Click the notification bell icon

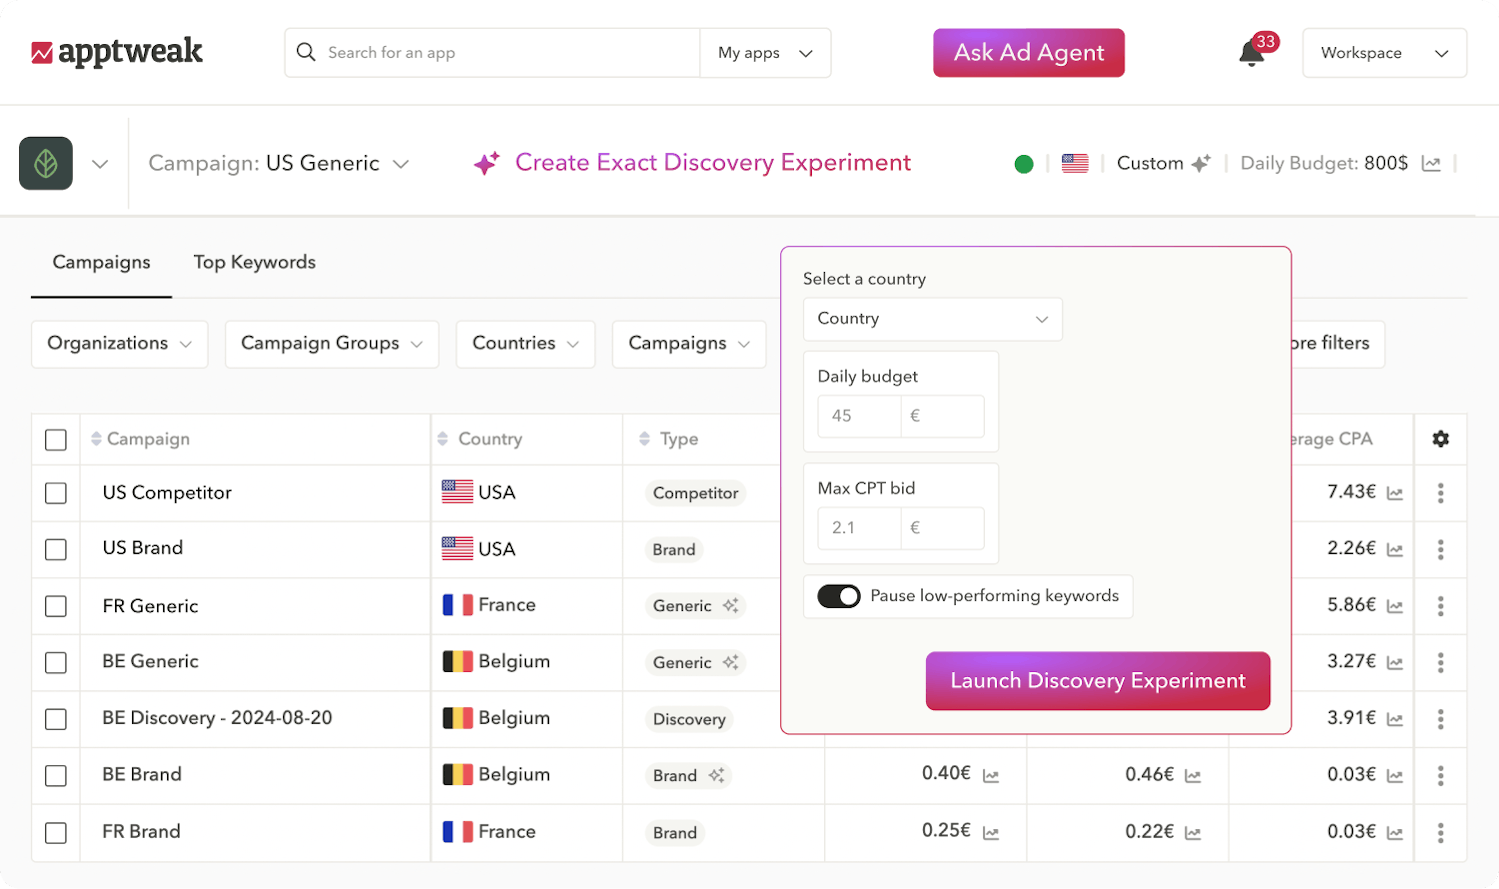coord(1250,54)
